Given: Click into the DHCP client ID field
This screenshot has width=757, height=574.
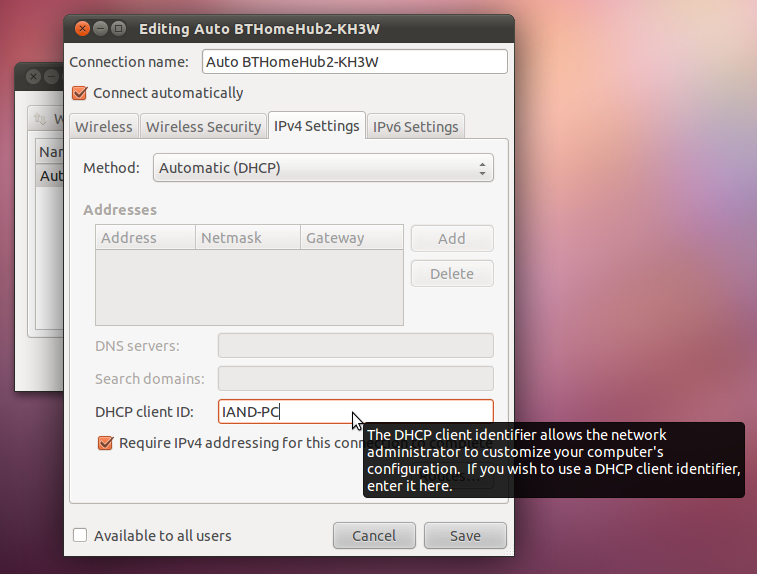Looking at the screenshot, I should pos(356,412).
